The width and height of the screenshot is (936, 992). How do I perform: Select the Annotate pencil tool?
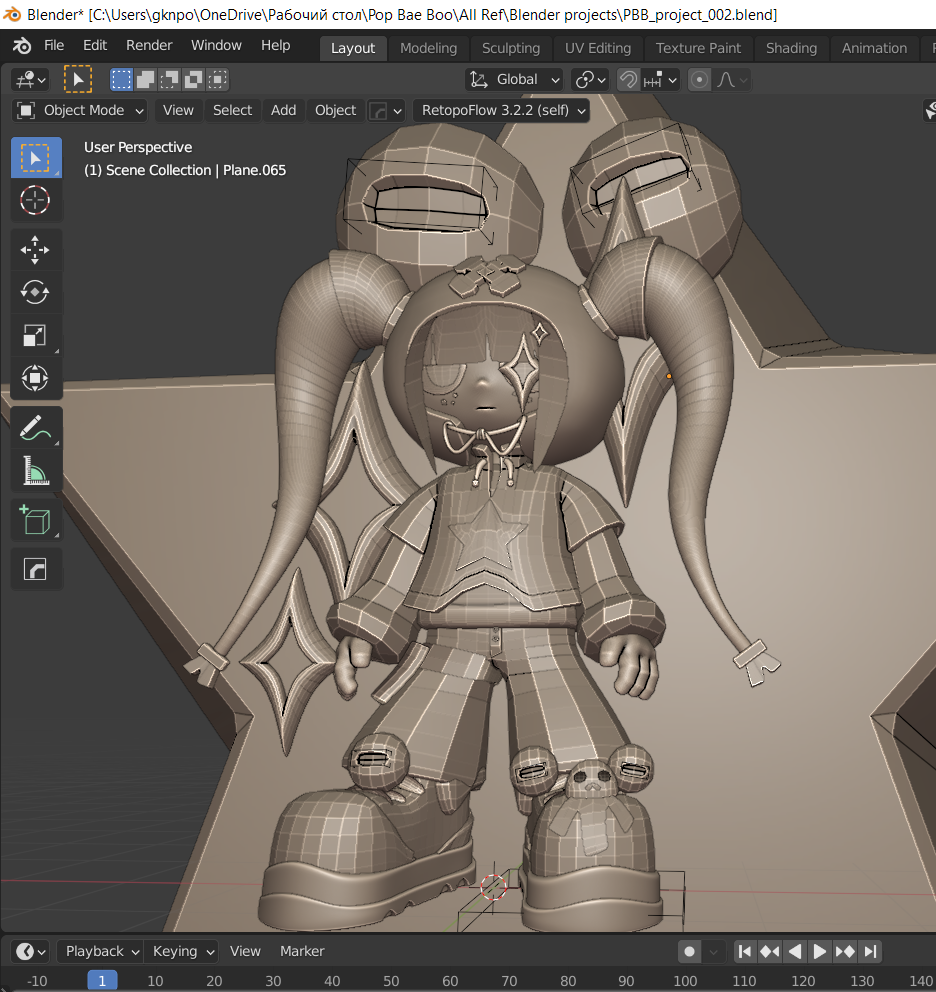coord(36,428)
